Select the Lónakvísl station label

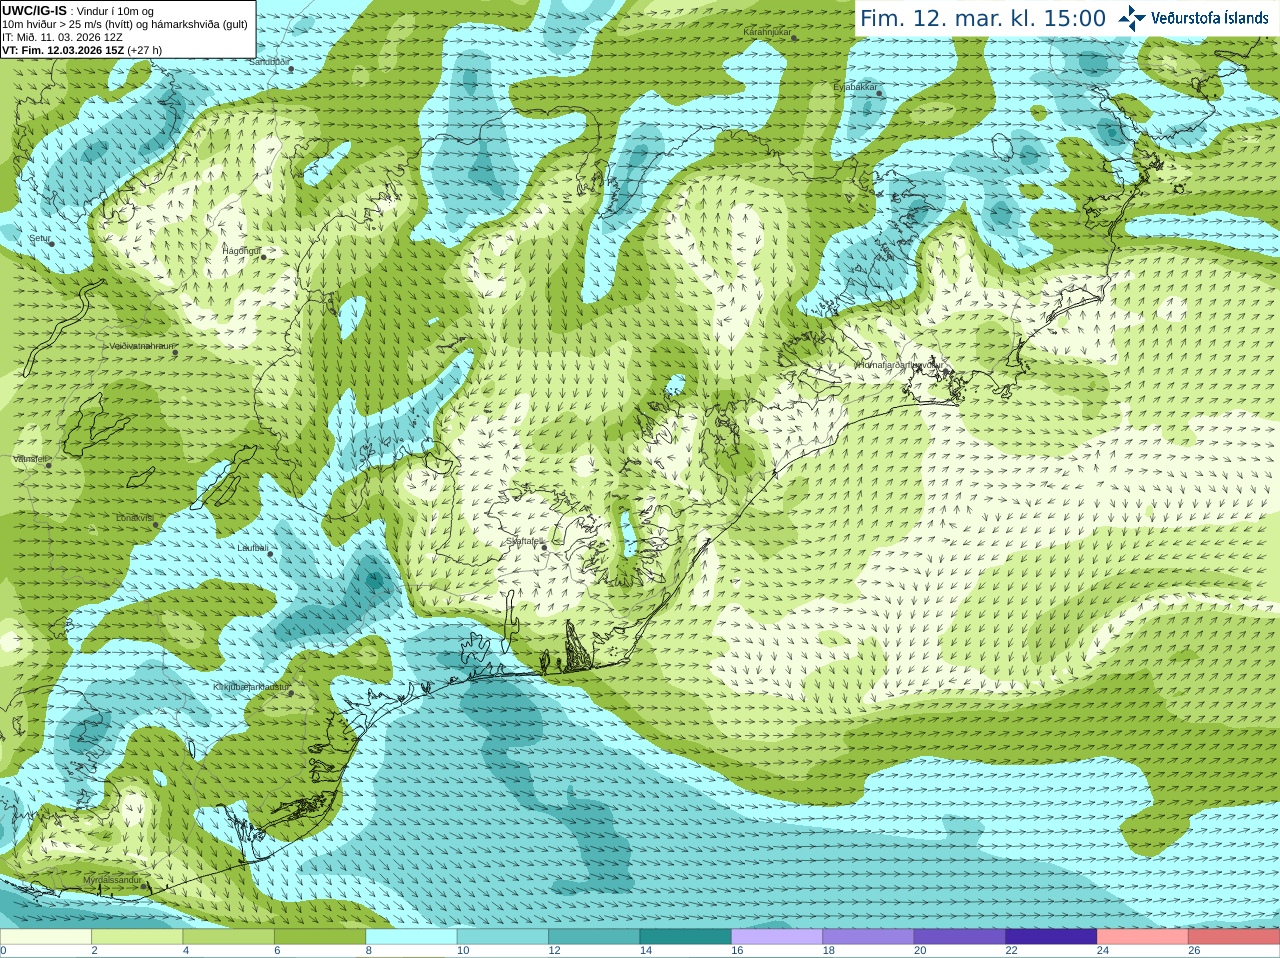point(135,518)
